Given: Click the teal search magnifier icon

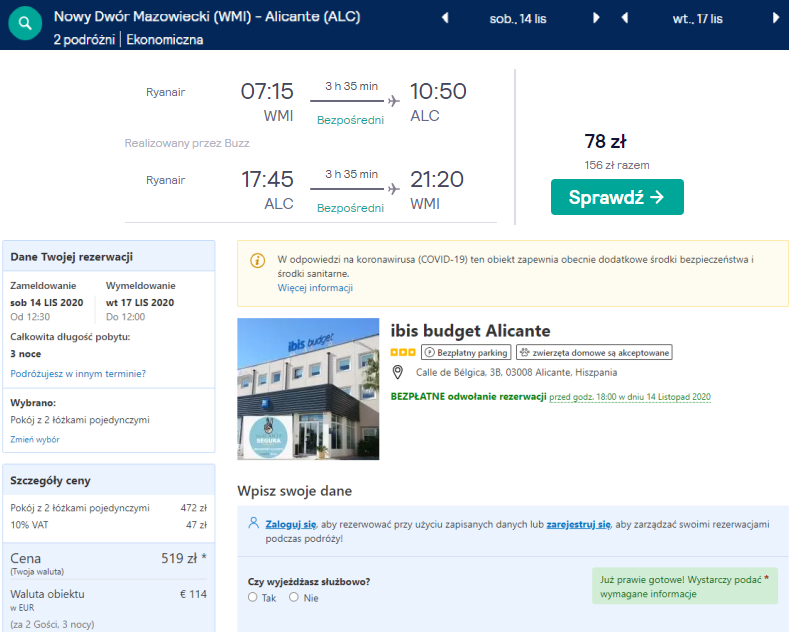Looking at the screenshot, I should [25, 23].
